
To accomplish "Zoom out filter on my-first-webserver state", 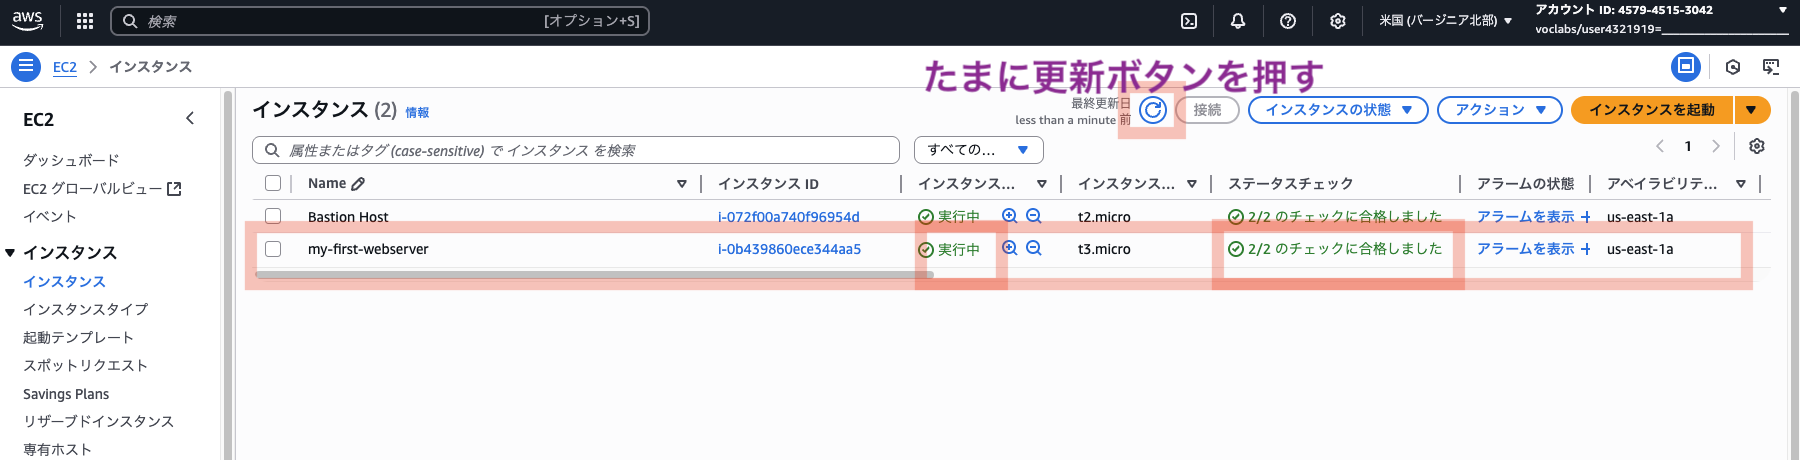I will 1034,248.
